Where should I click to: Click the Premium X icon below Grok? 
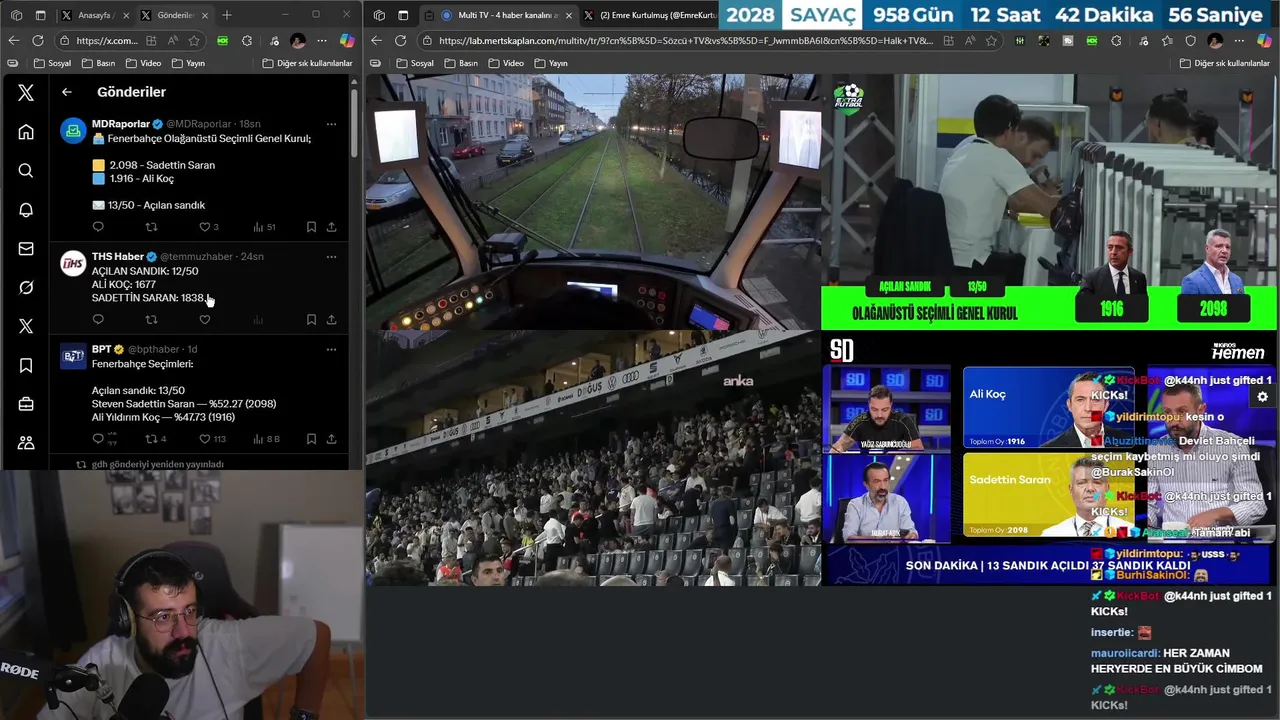point(26,326)
